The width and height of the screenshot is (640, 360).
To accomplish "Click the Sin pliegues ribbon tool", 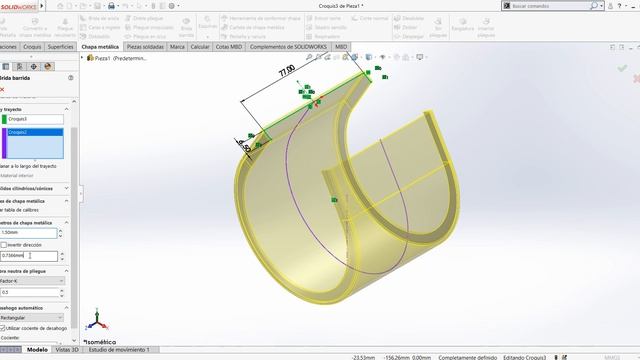I will (438, 27).
